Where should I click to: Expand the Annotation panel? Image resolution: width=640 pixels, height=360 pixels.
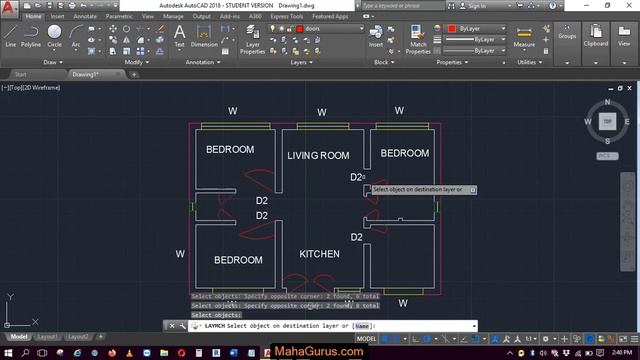(x=203, y=62)
